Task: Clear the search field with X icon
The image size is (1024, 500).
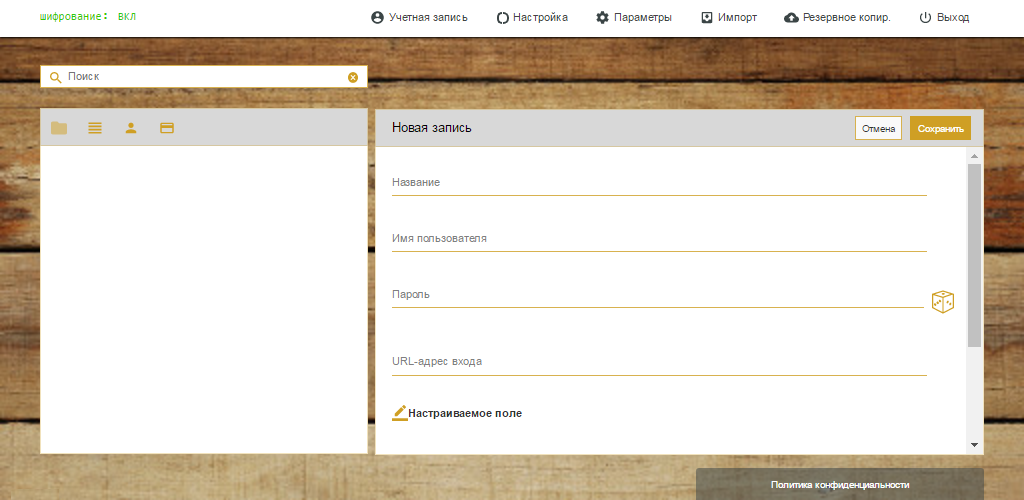Action: pos(353,77)
